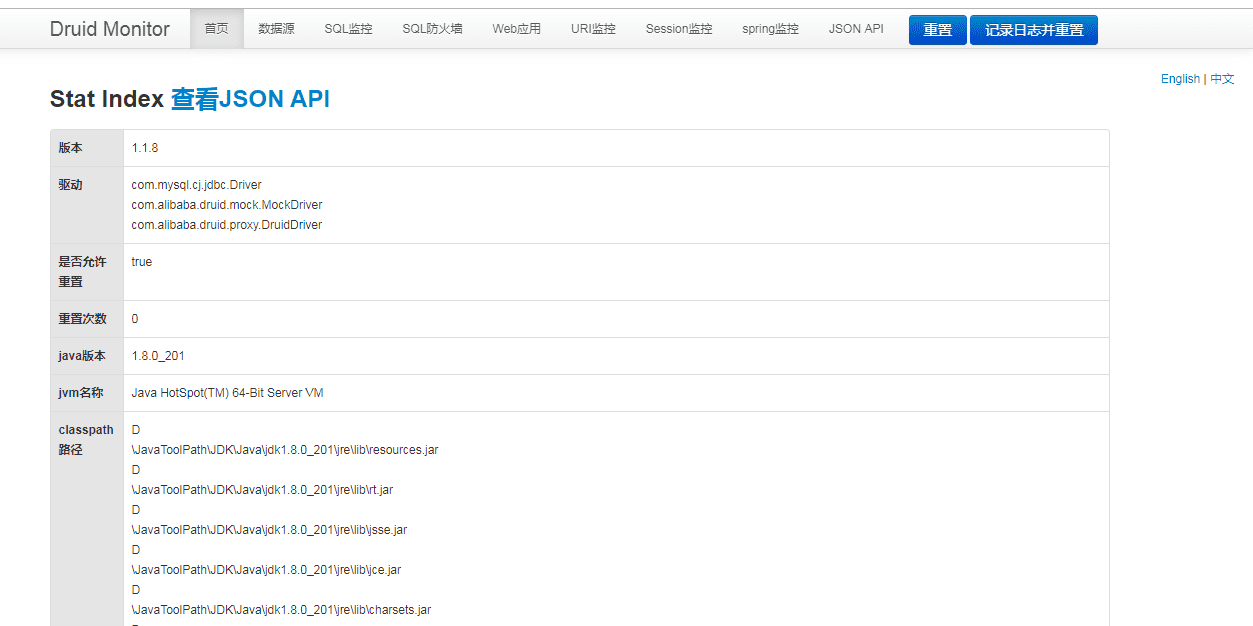This screenshot has width=1253, height=626.
Task: Open Session监控 tab
Action: point(679,29)
